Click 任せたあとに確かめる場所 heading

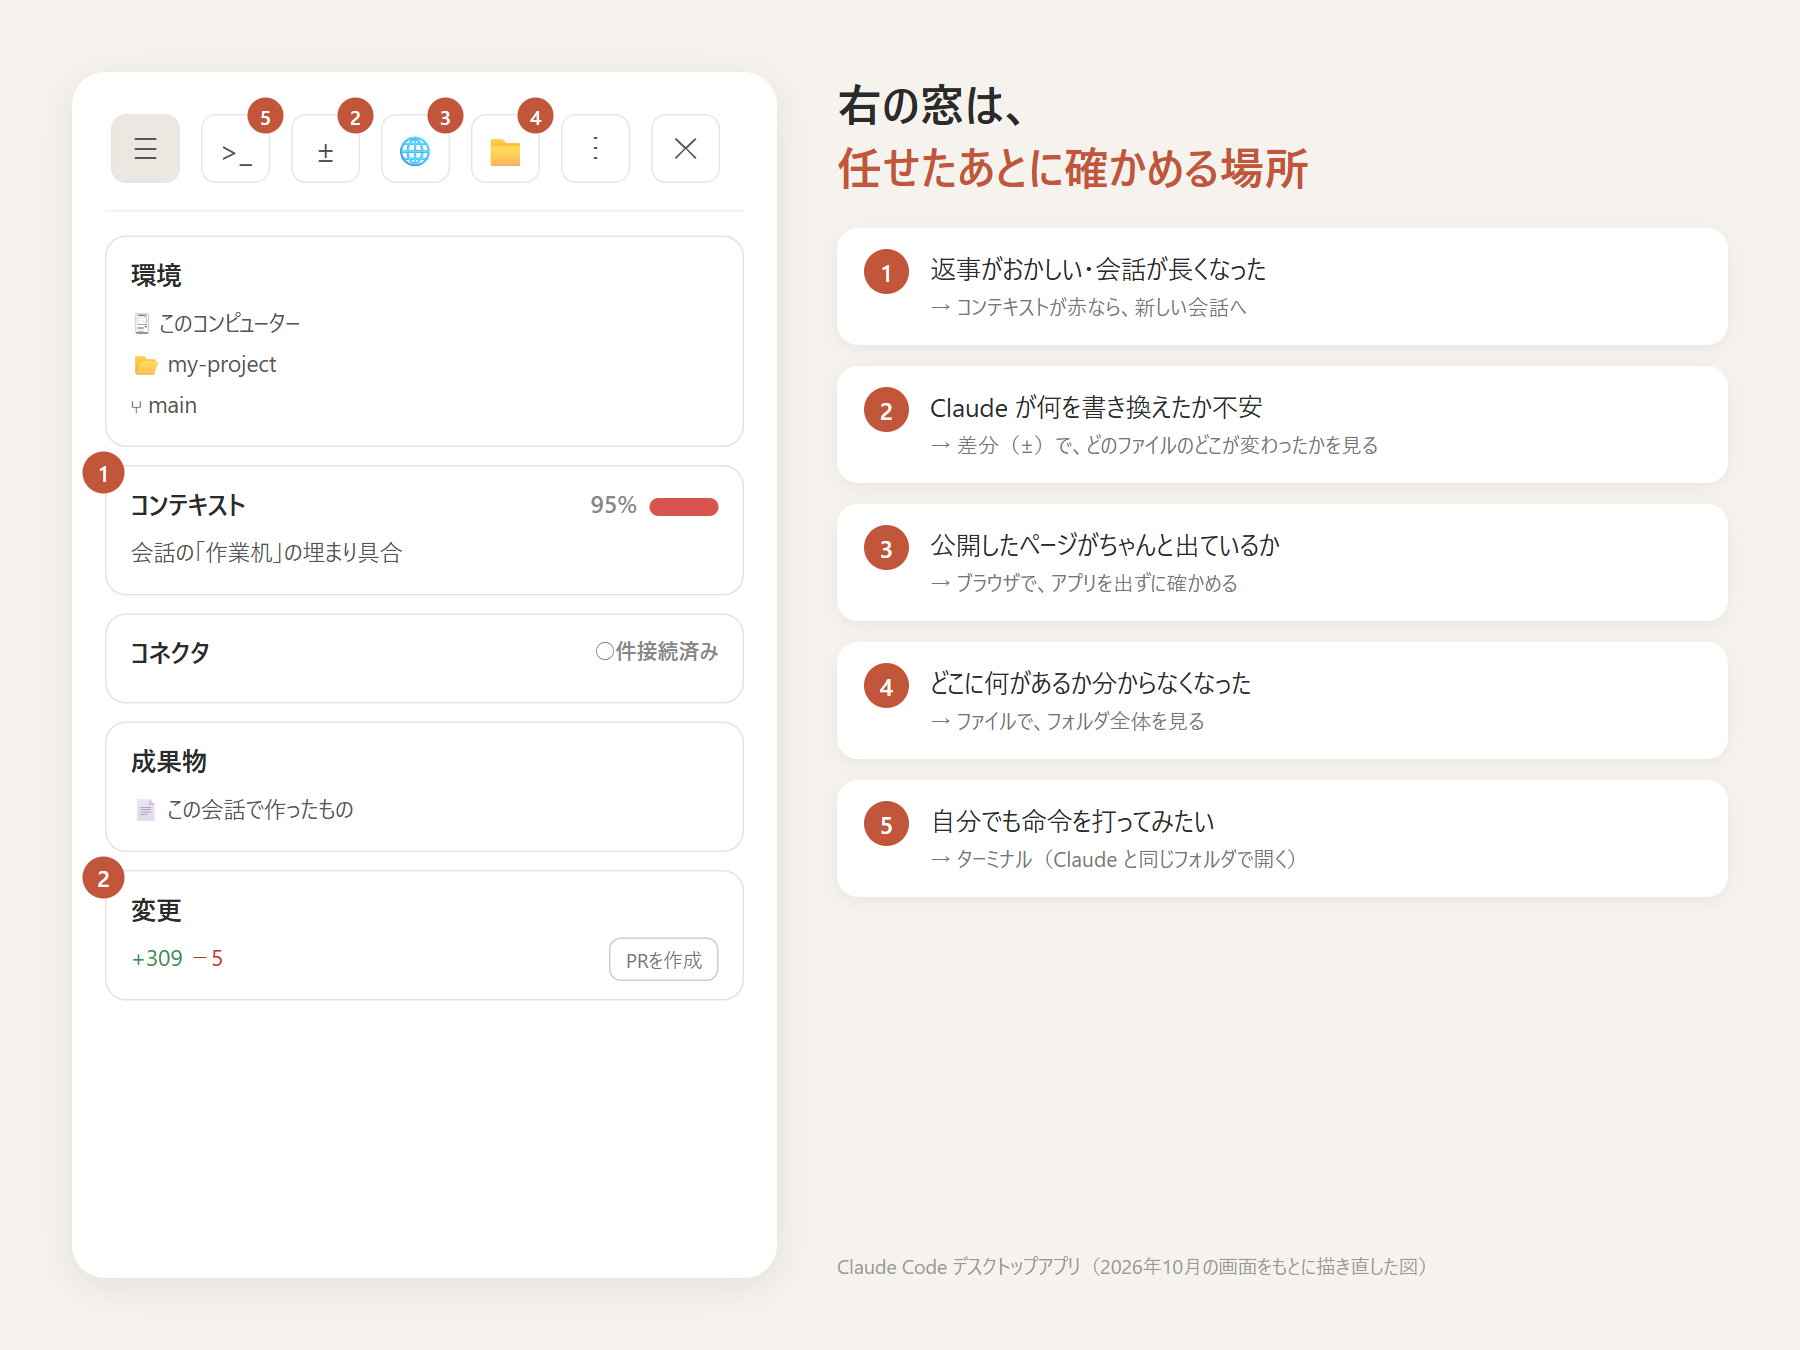coord(1073,168)
